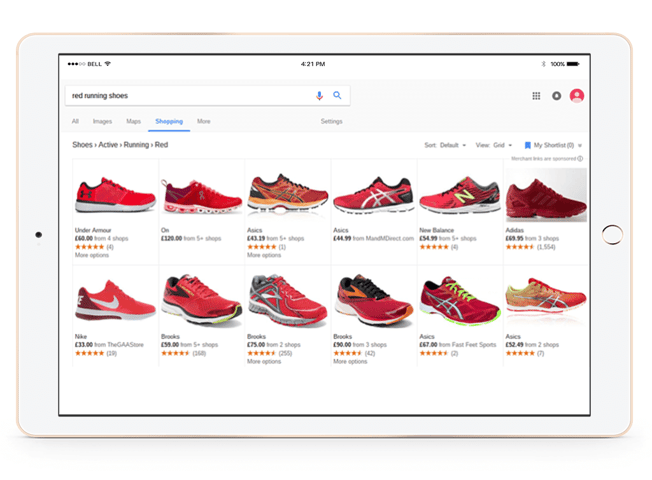Viewport: 652px width, 480px height.
Task: Click the Adidas product name
Action: [x=515, y=230]
